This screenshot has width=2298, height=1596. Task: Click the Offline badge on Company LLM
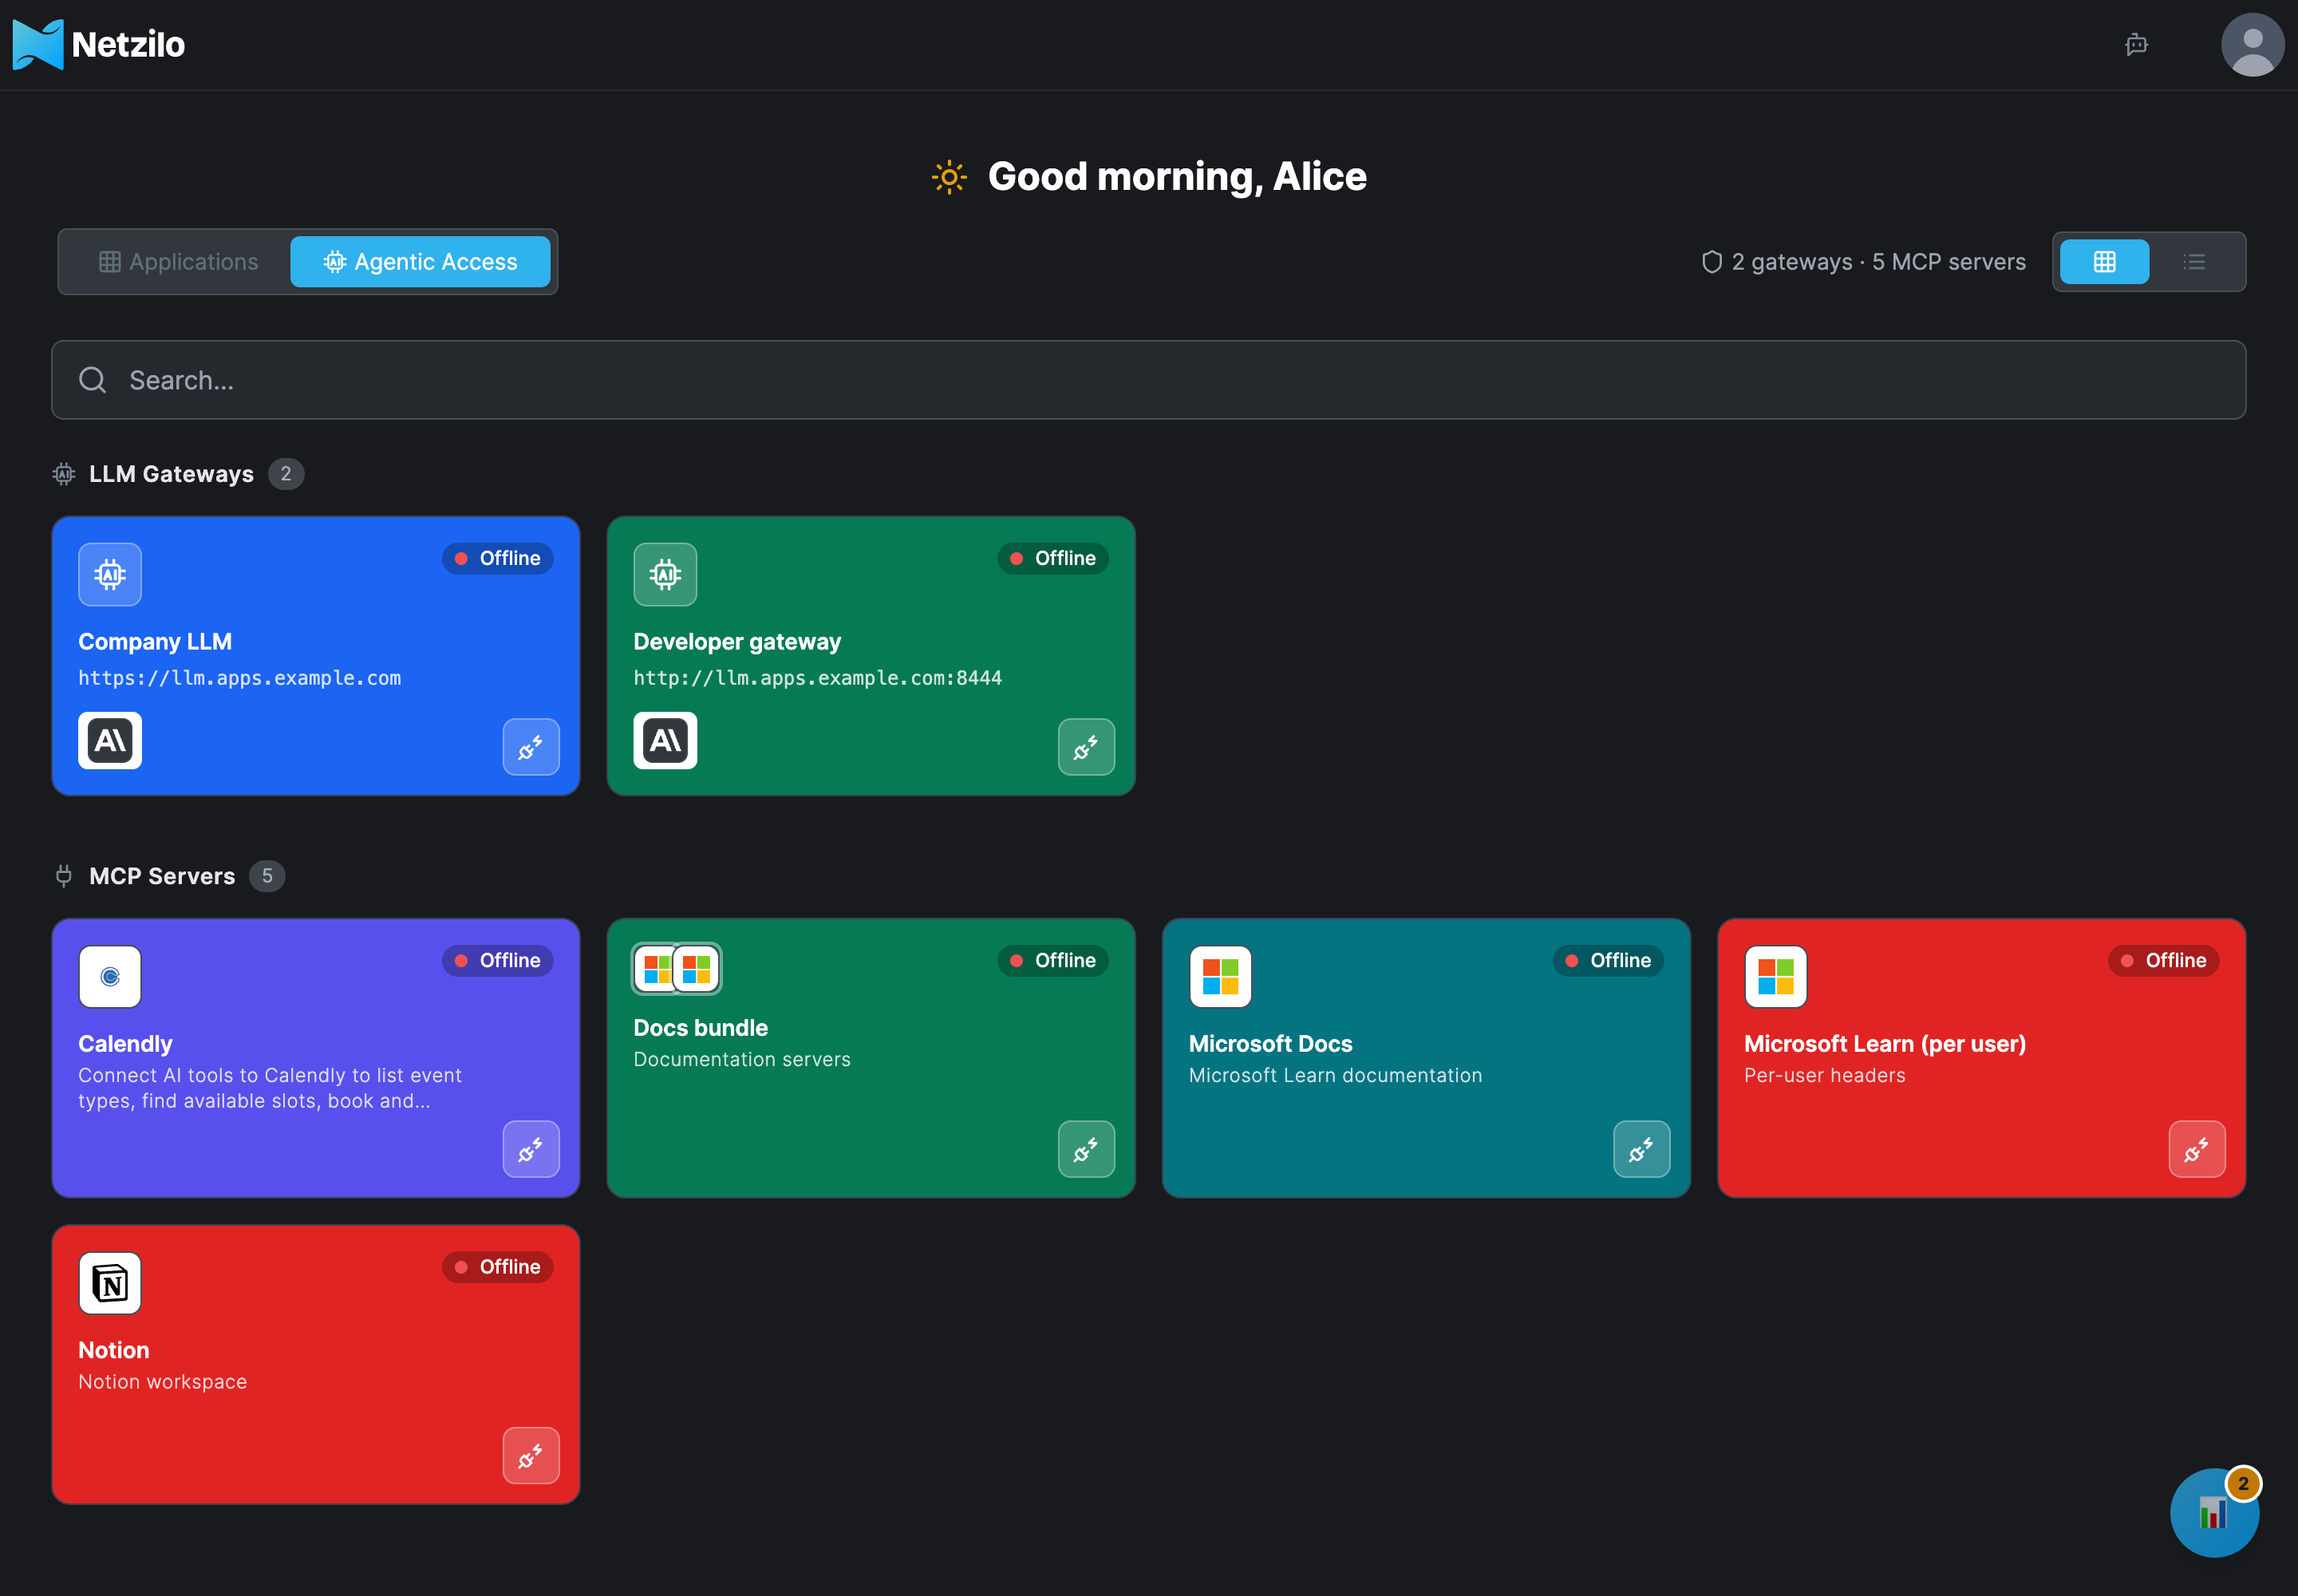(497, 559)
